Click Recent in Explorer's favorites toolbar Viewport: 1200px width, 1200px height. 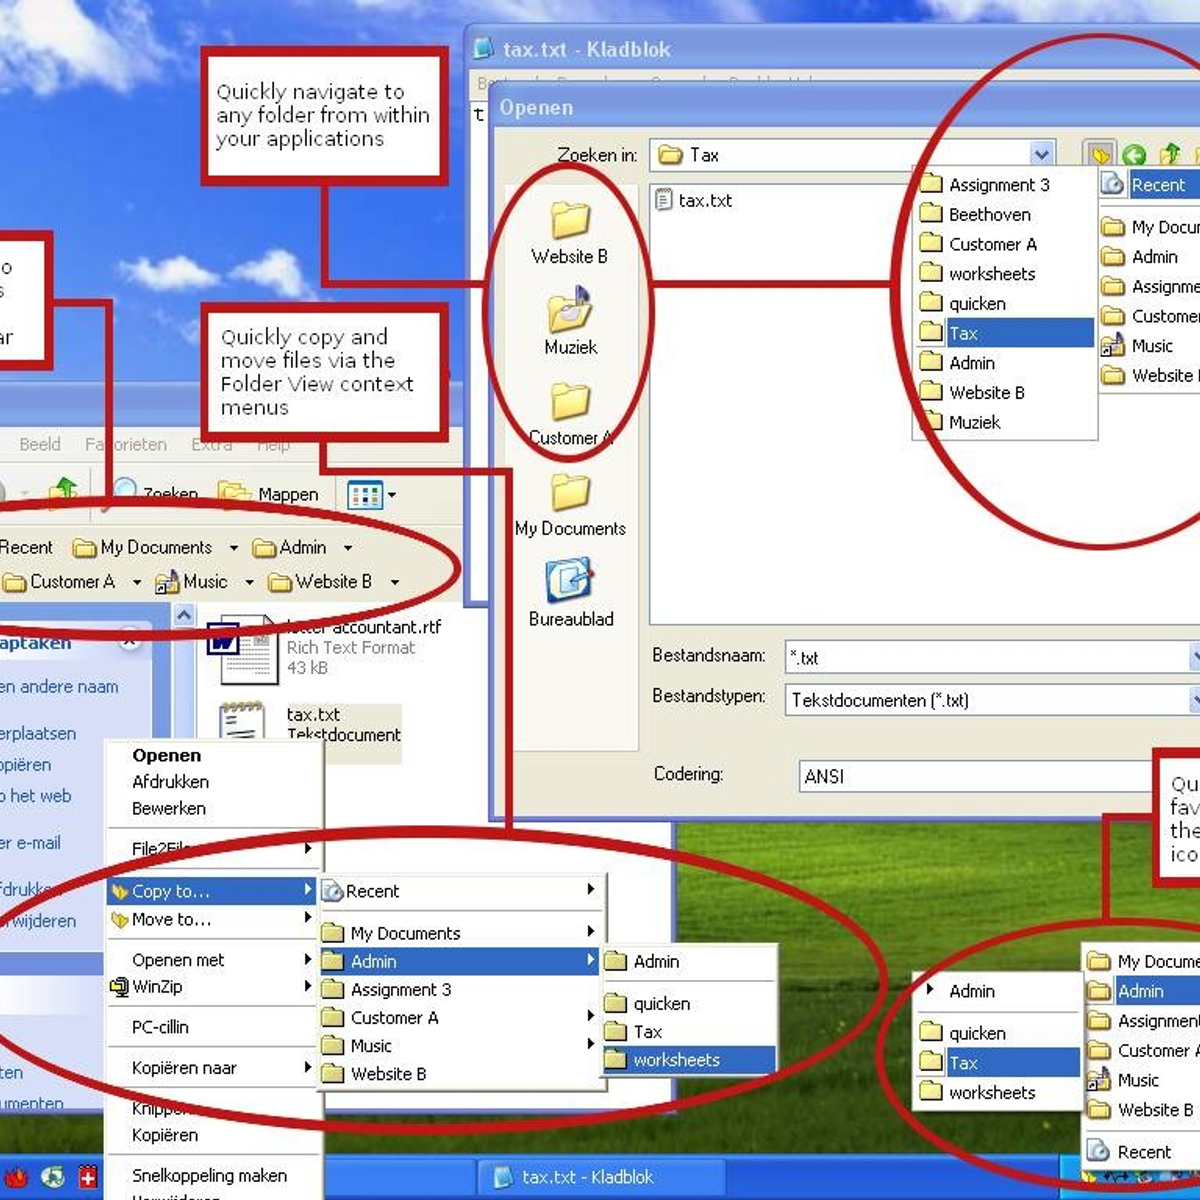pos(26,547)
